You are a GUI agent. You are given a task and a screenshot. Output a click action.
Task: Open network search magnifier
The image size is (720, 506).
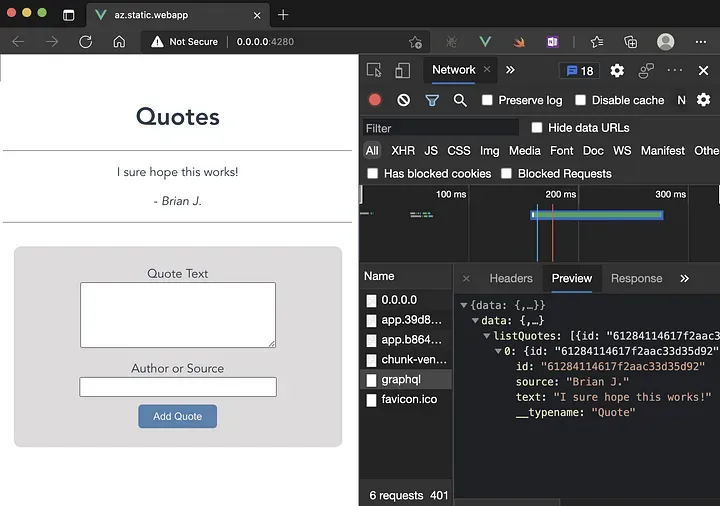coord(460,100)
